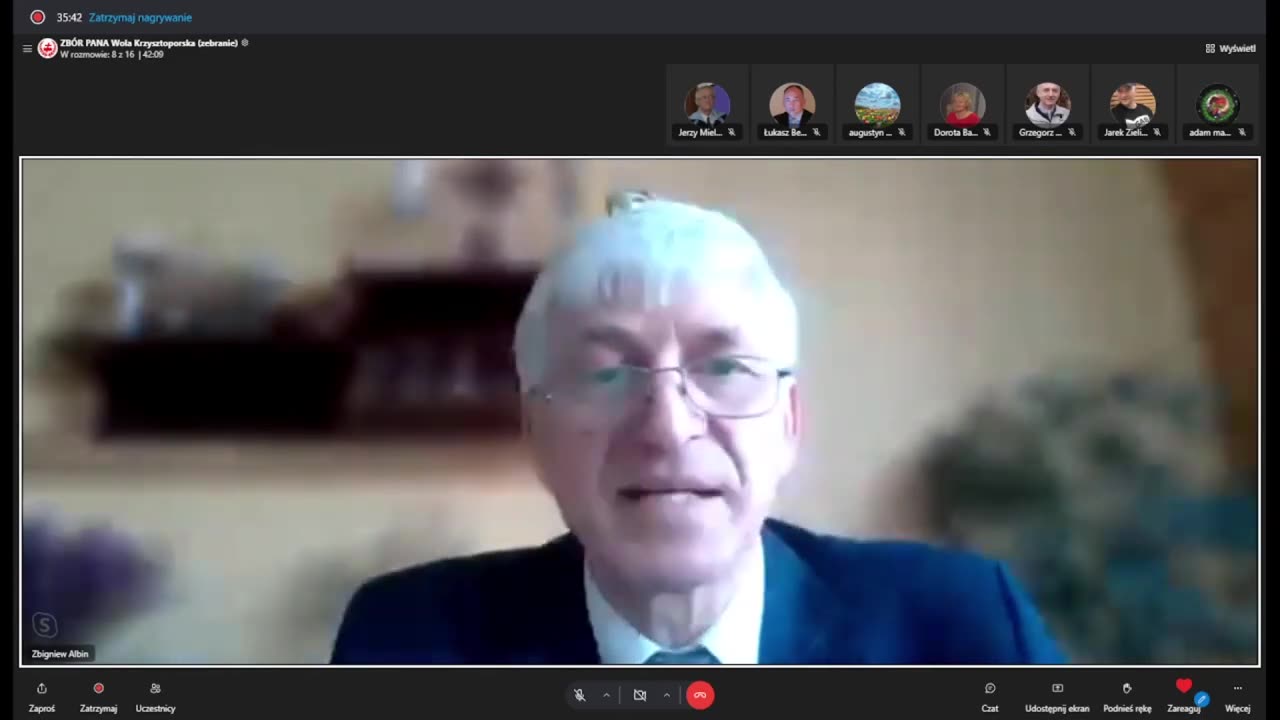Click call status 'W rozmowie: 8 z 16'
This screenshot has width=1280, height=720.
(x=97, y=54)
